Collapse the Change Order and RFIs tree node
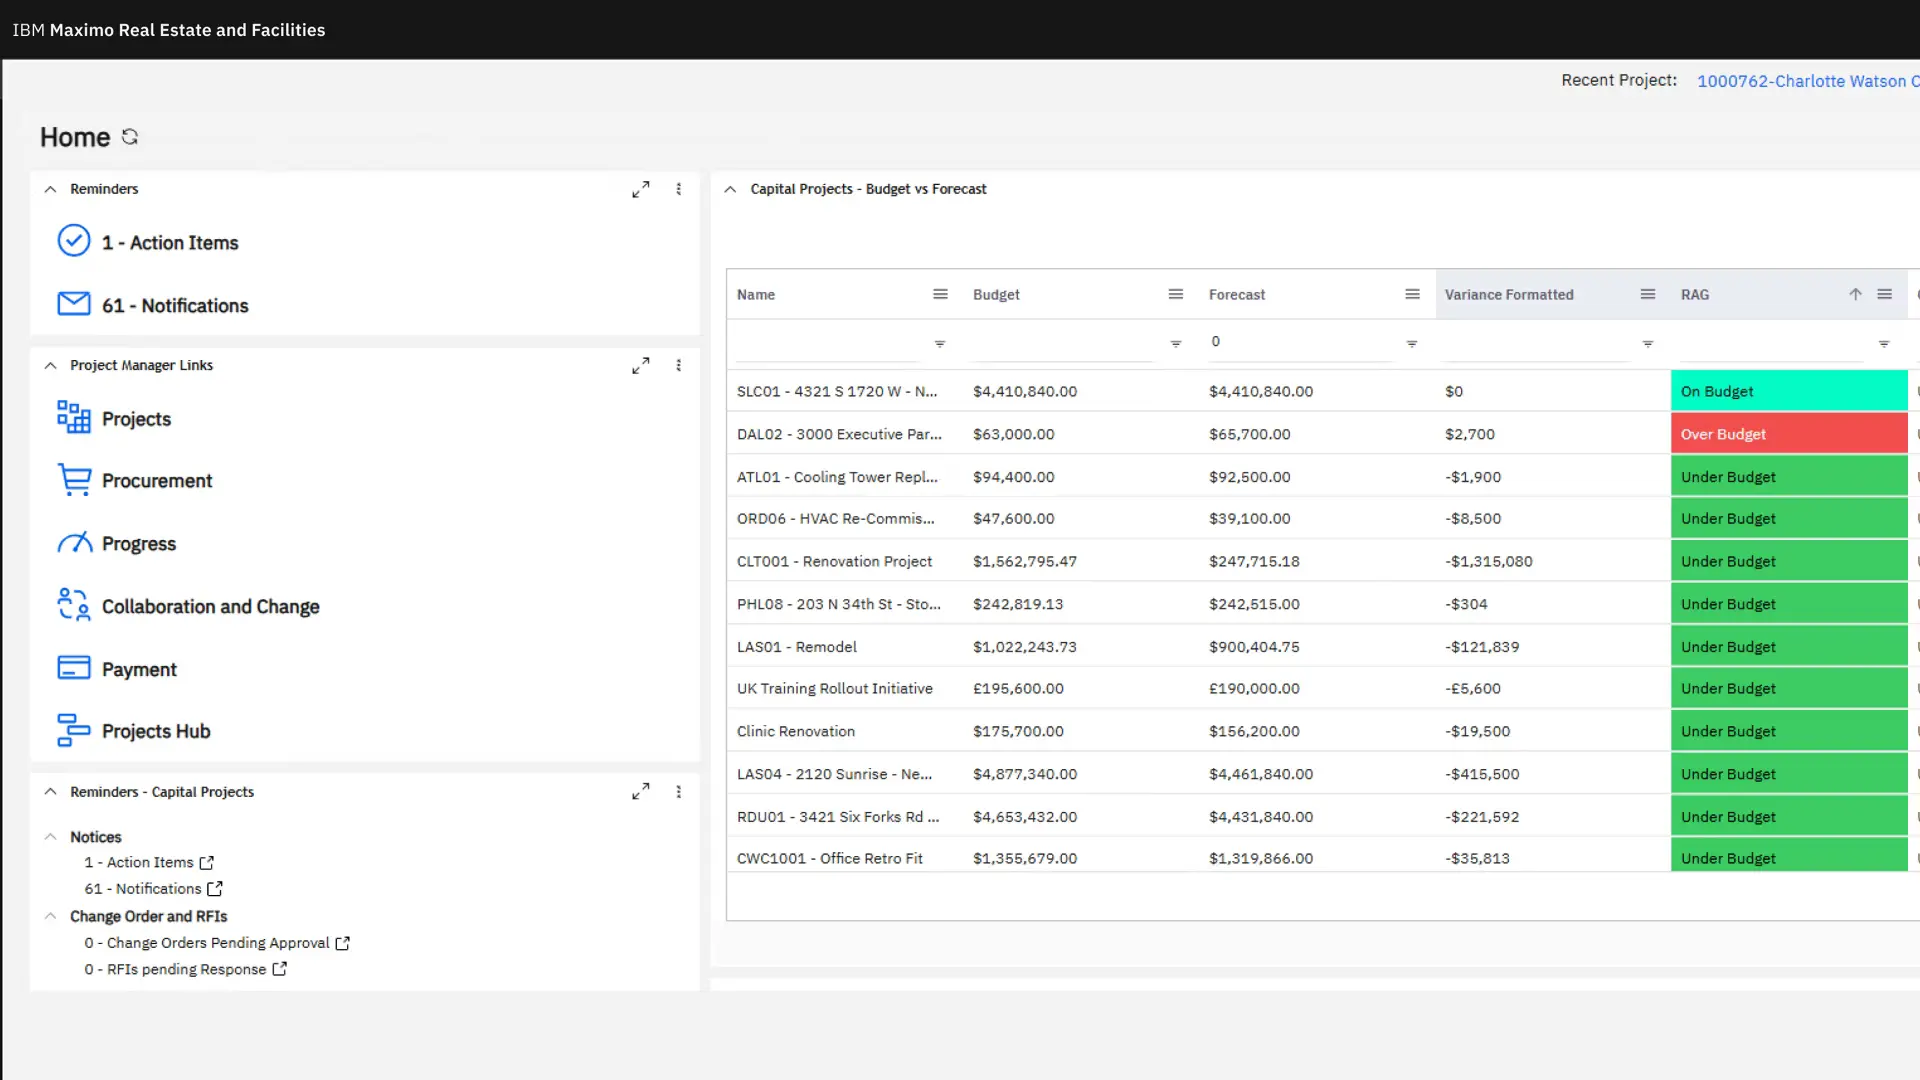 (50, 916)
